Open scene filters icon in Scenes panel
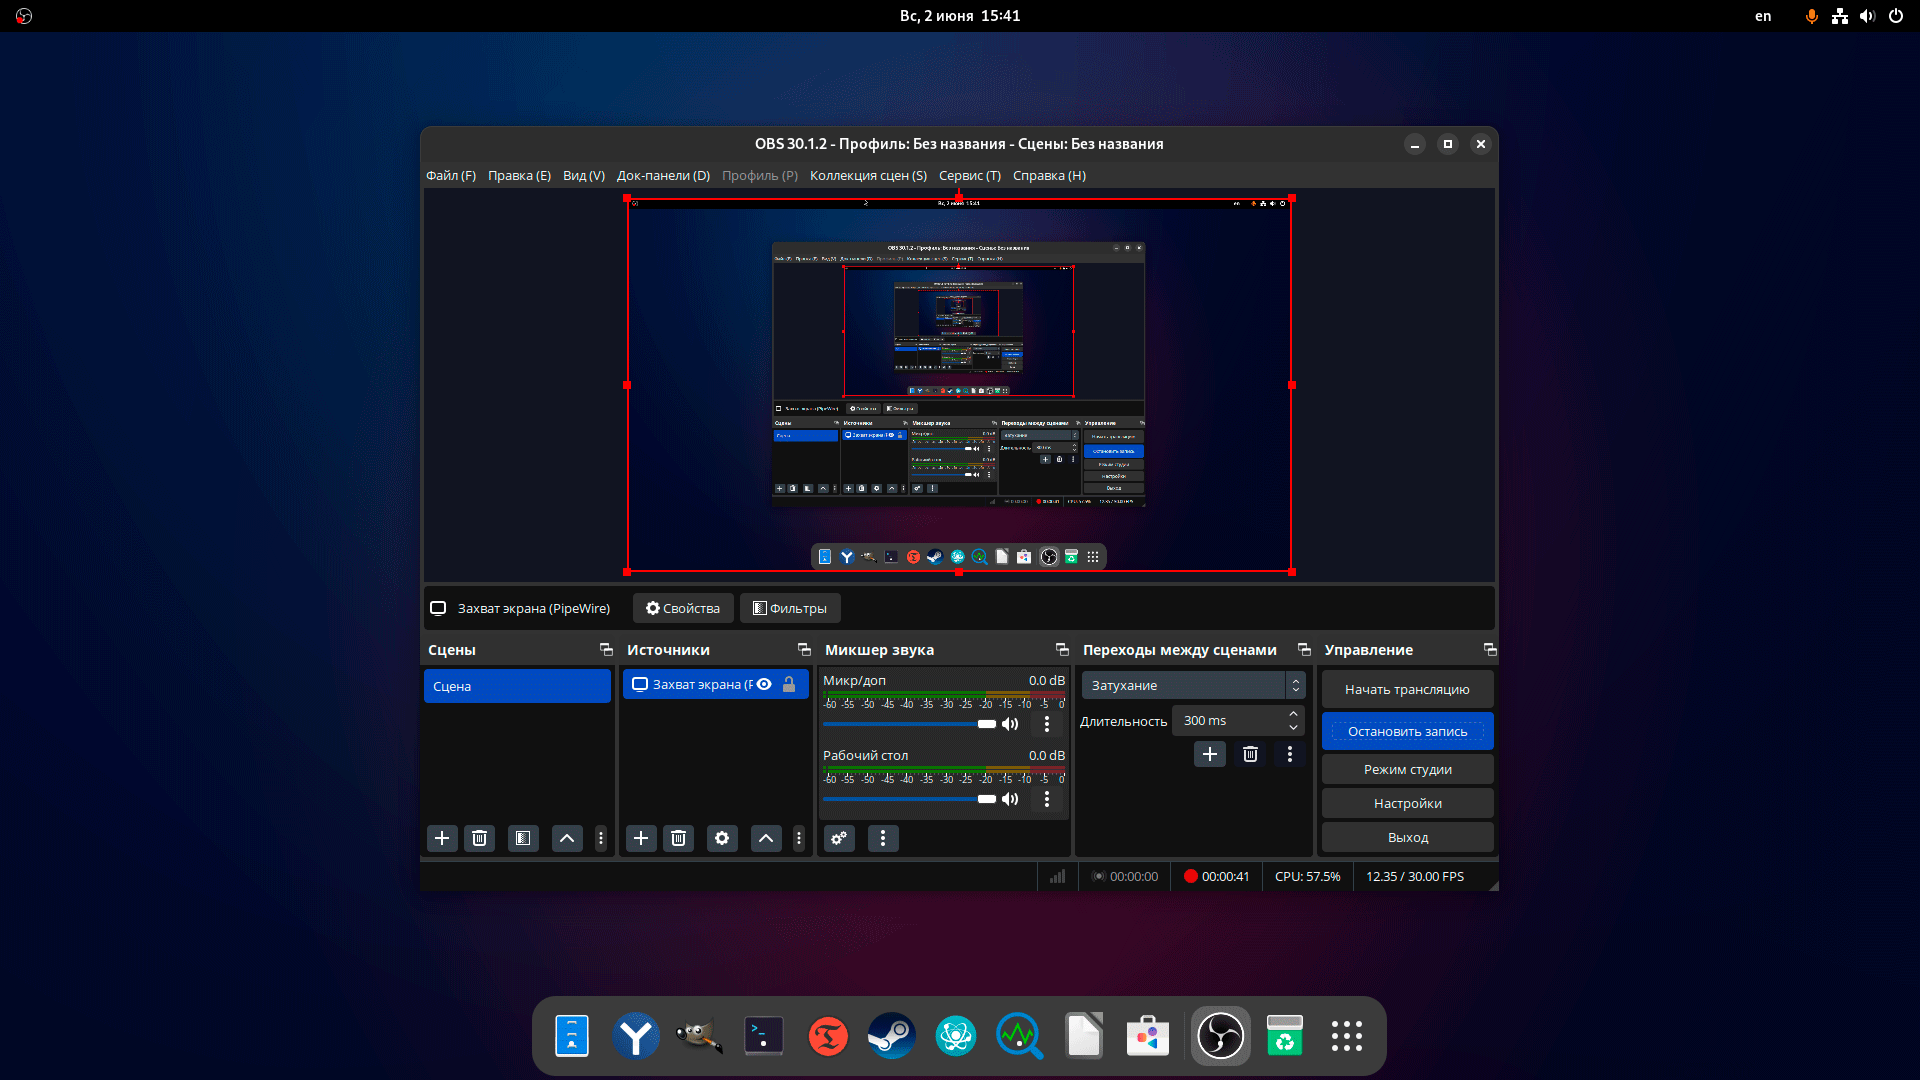1920x1080 pixels. (x=523, y=838)
